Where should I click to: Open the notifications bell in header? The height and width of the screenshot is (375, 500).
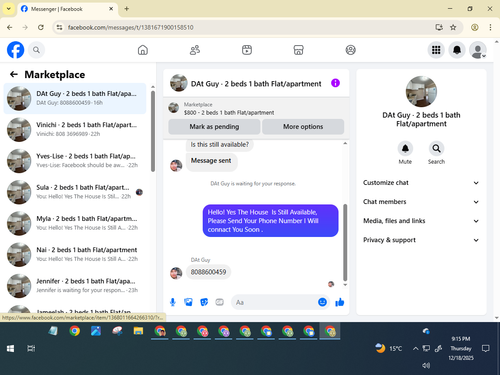coord(457,50)
